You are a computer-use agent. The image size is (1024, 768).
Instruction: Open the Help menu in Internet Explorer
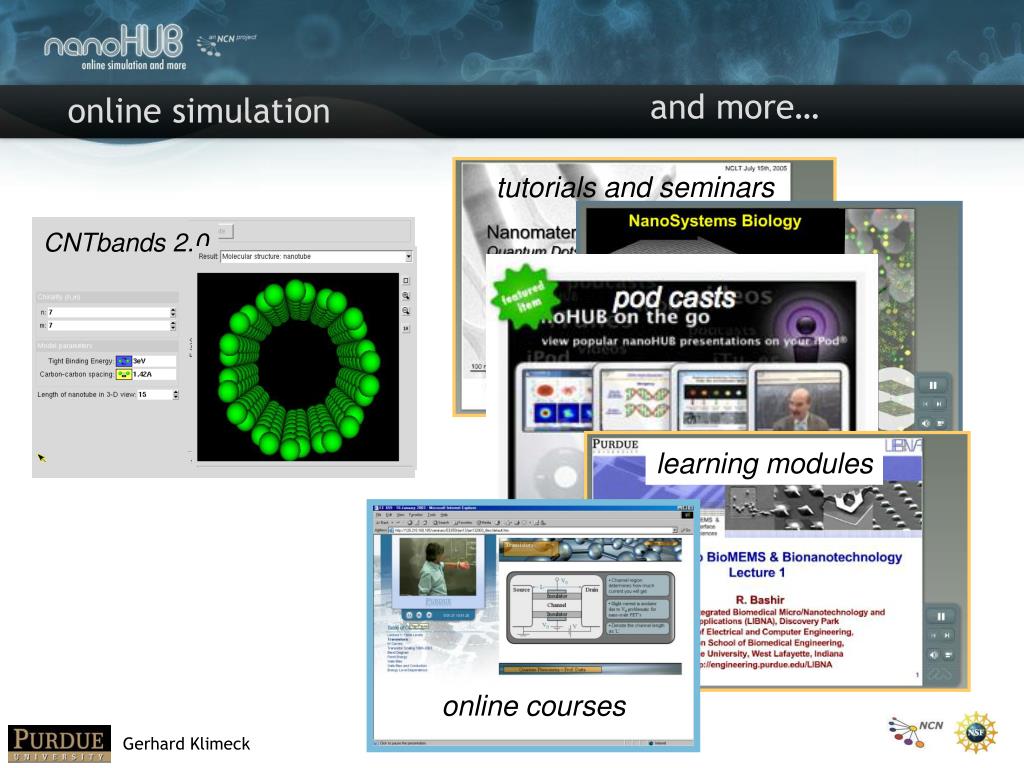444,515
